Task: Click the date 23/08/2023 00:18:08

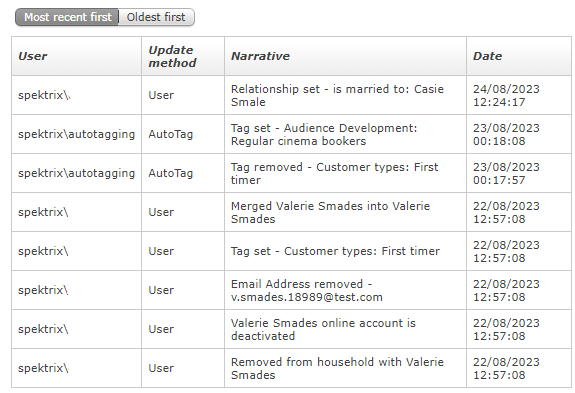Action: point(506,135)
